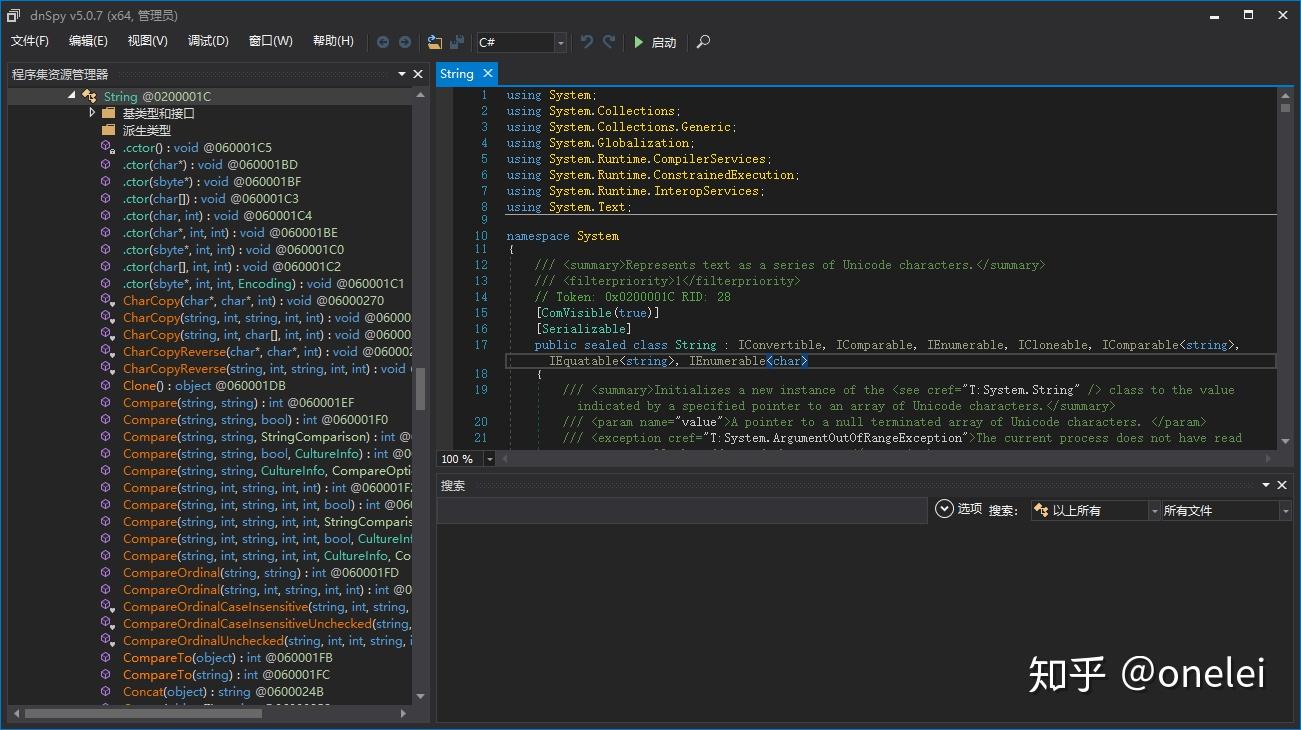This screenshot has width=1301, height=730.
Task: Click the navigate forward arrow icon
Action: coord(405,42)
